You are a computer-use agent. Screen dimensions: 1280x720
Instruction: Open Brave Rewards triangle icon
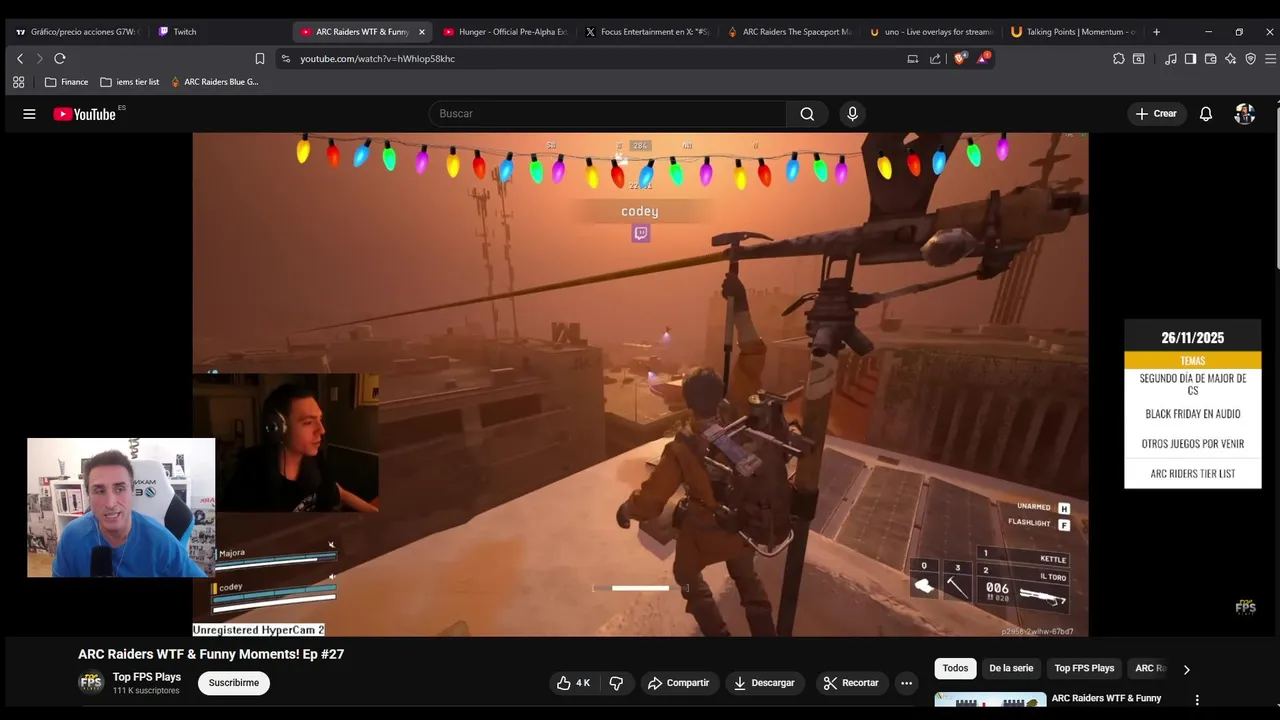tap(983, 59)
